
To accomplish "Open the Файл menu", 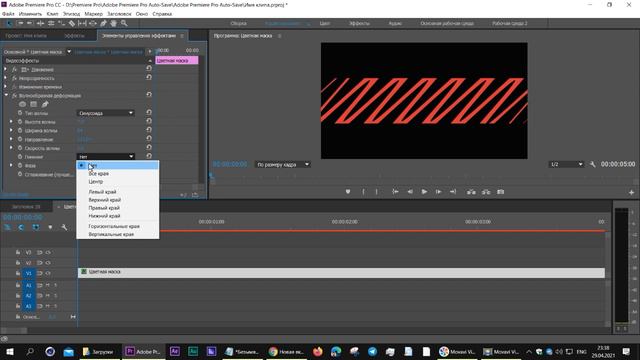I will coord(8,14).
